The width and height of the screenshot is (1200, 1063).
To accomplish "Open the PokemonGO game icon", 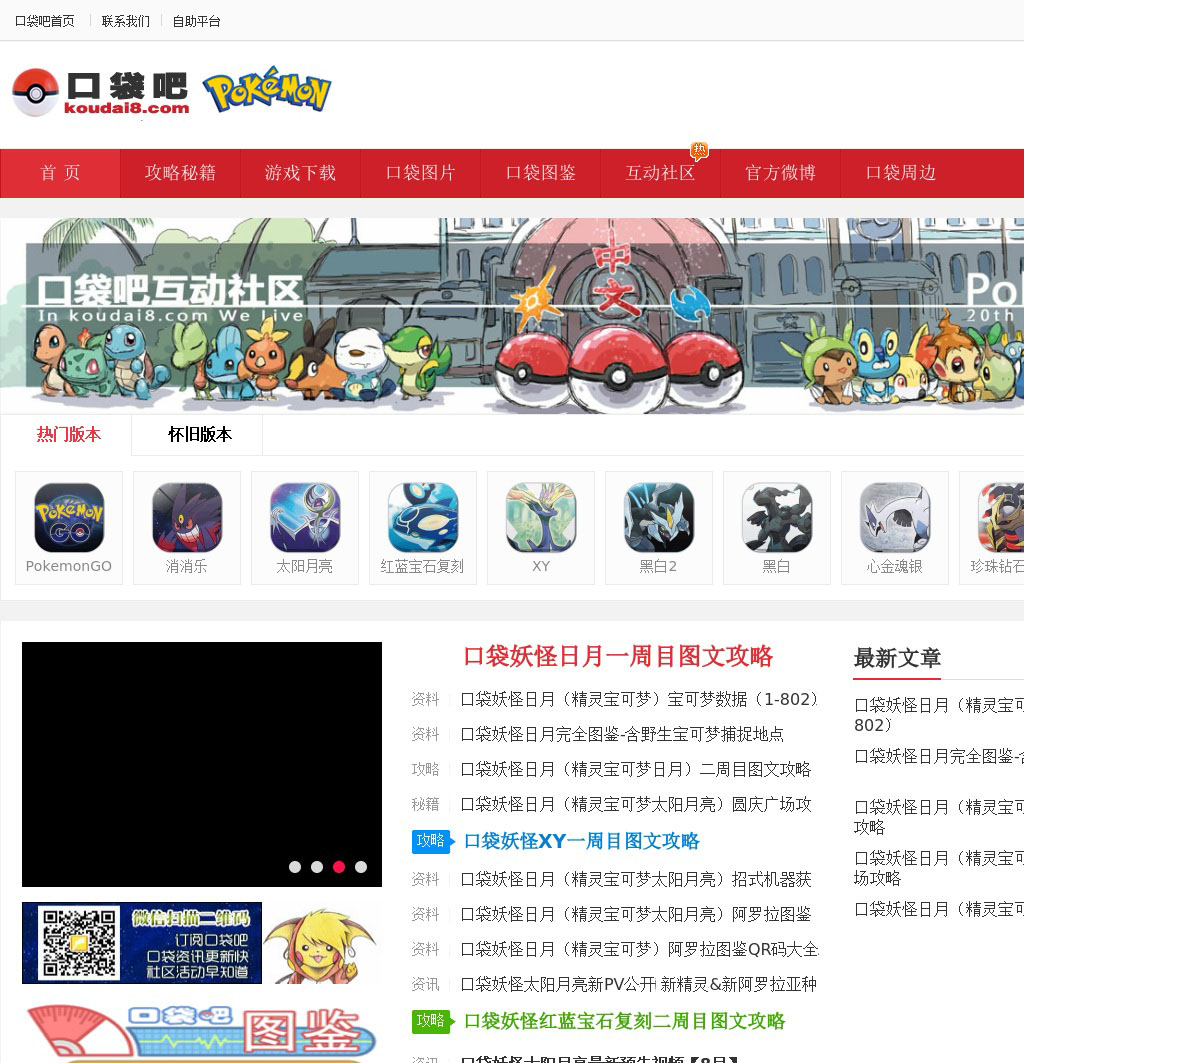I will click(x=69, y=528).
